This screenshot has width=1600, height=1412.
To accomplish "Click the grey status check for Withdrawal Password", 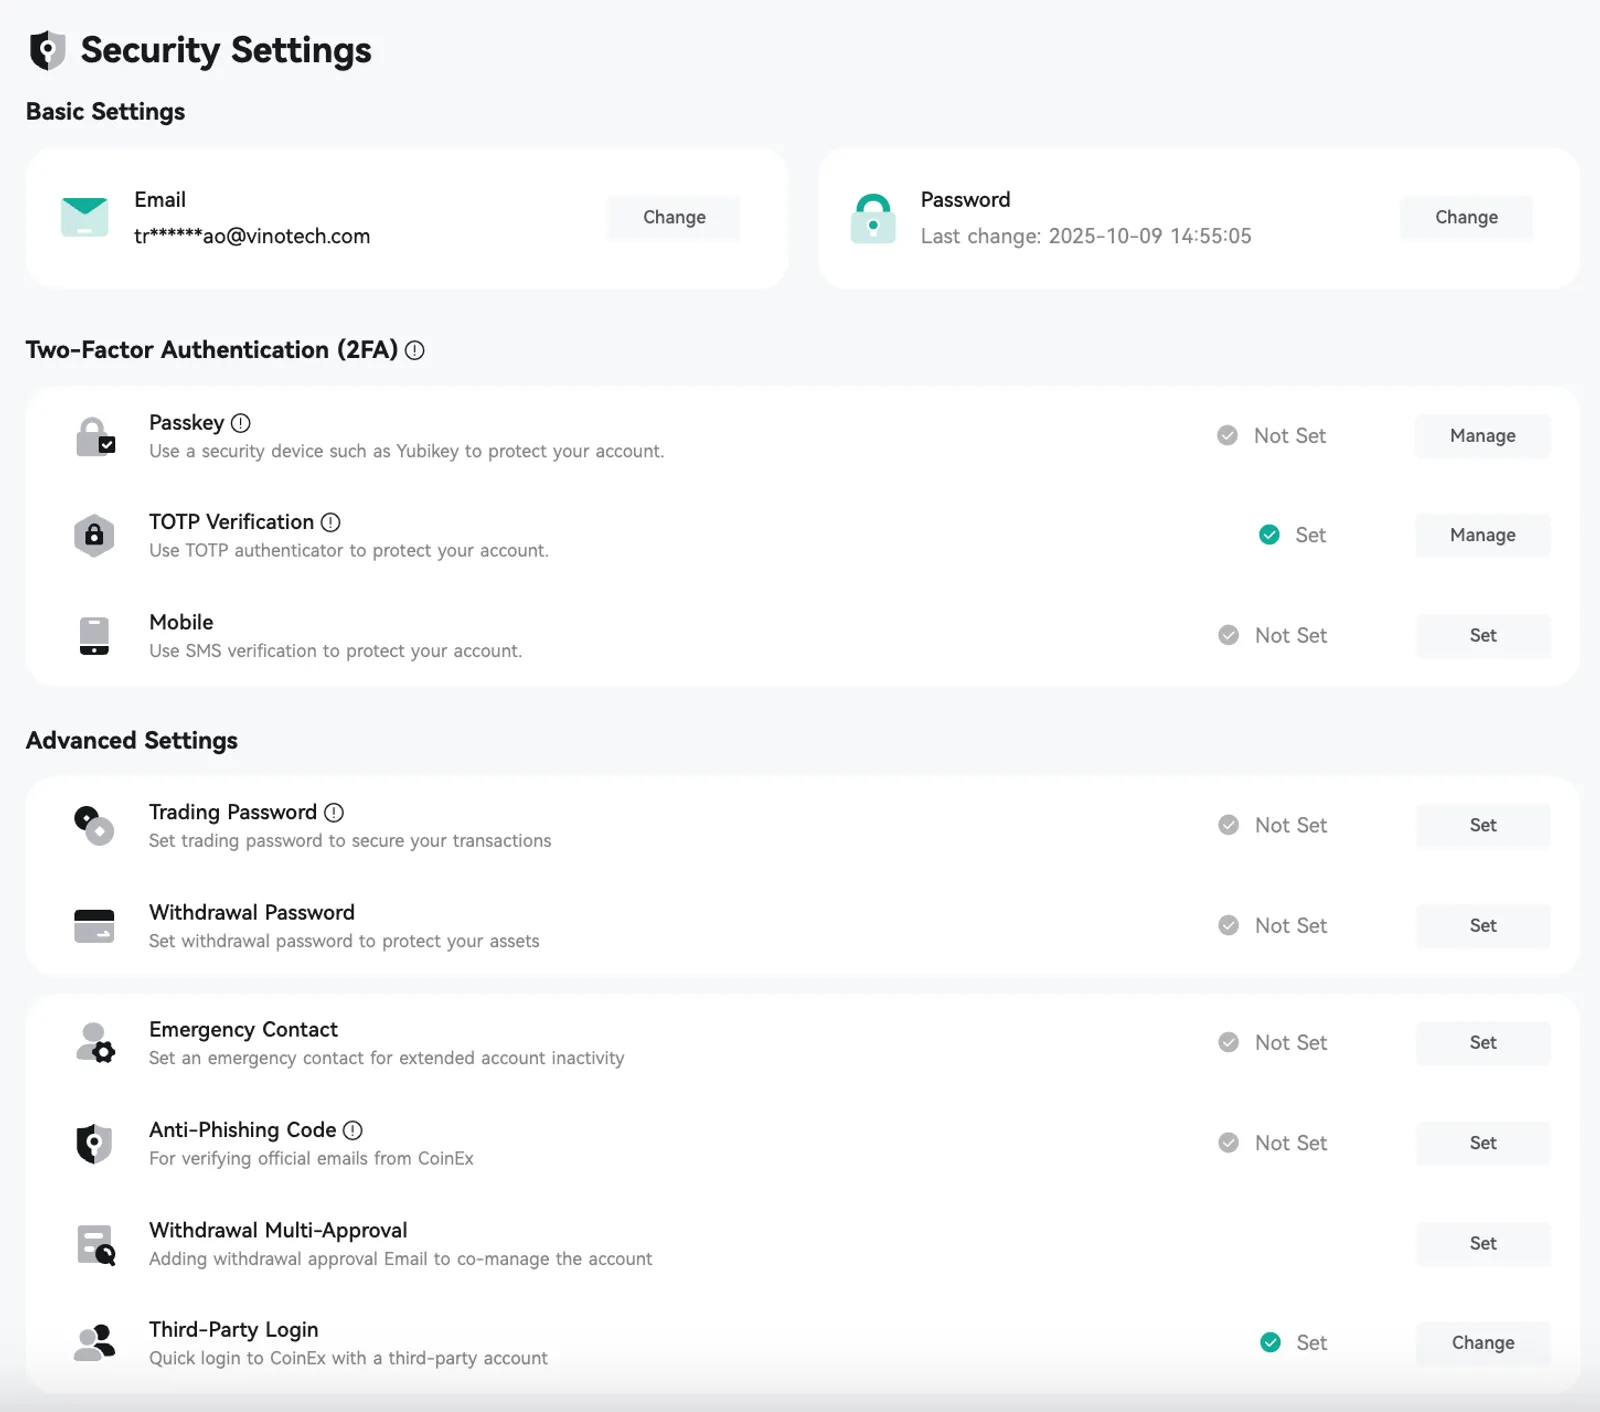I will click(1228, 925).
